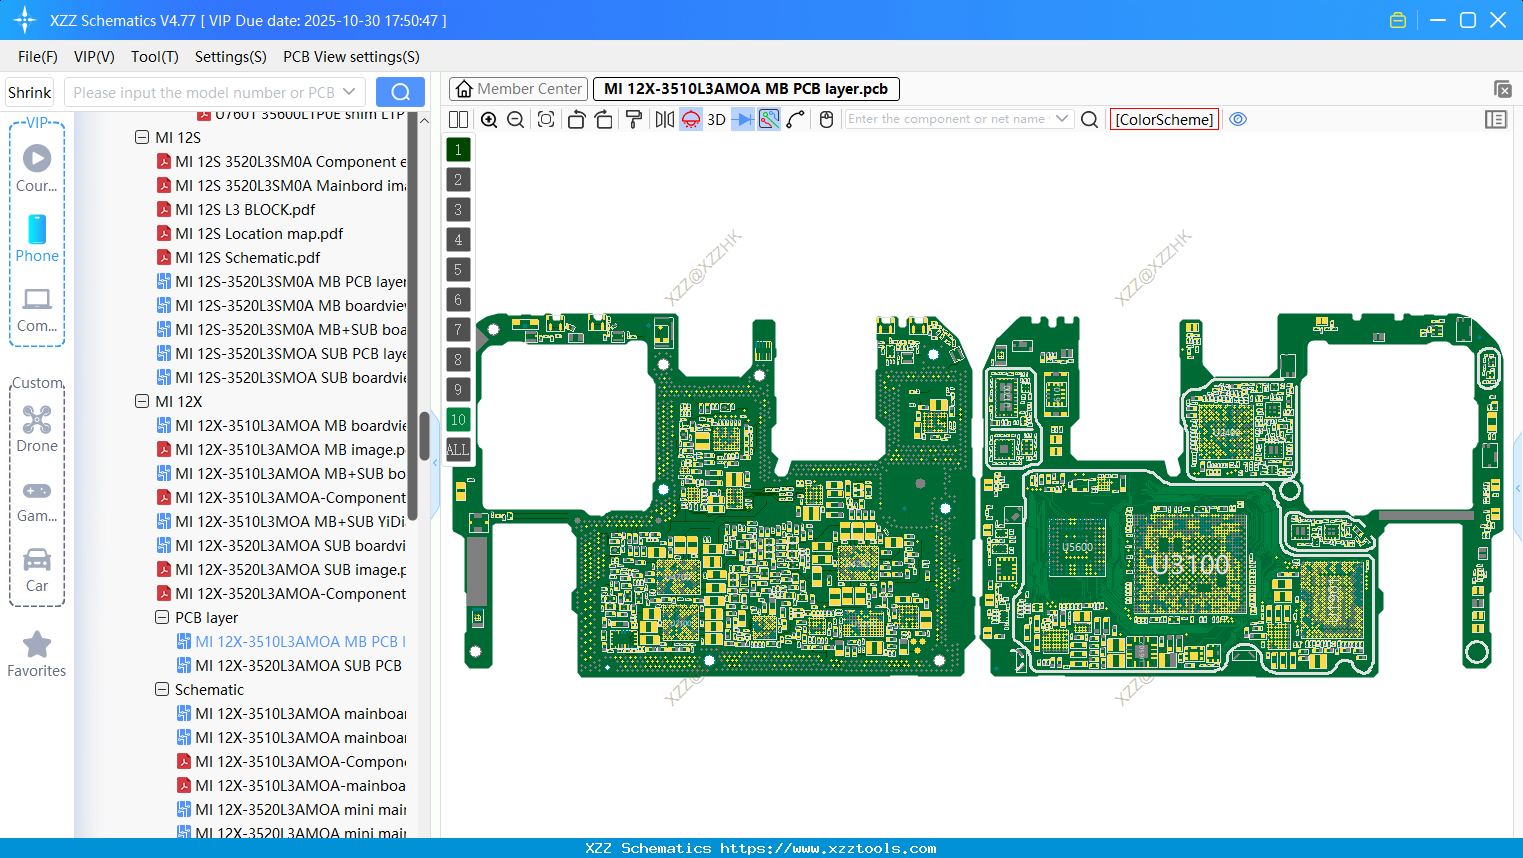Select the Drone category in the sidebar
1523x858 pixels.
tap(37, 425)
